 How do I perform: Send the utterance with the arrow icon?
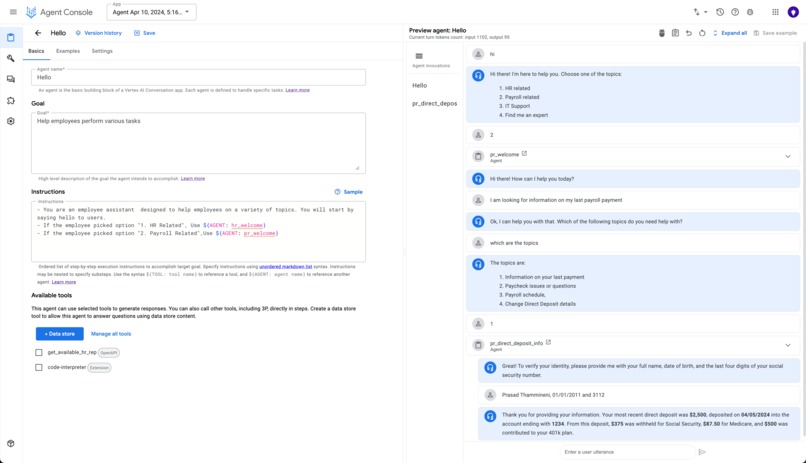coord(702,452)
